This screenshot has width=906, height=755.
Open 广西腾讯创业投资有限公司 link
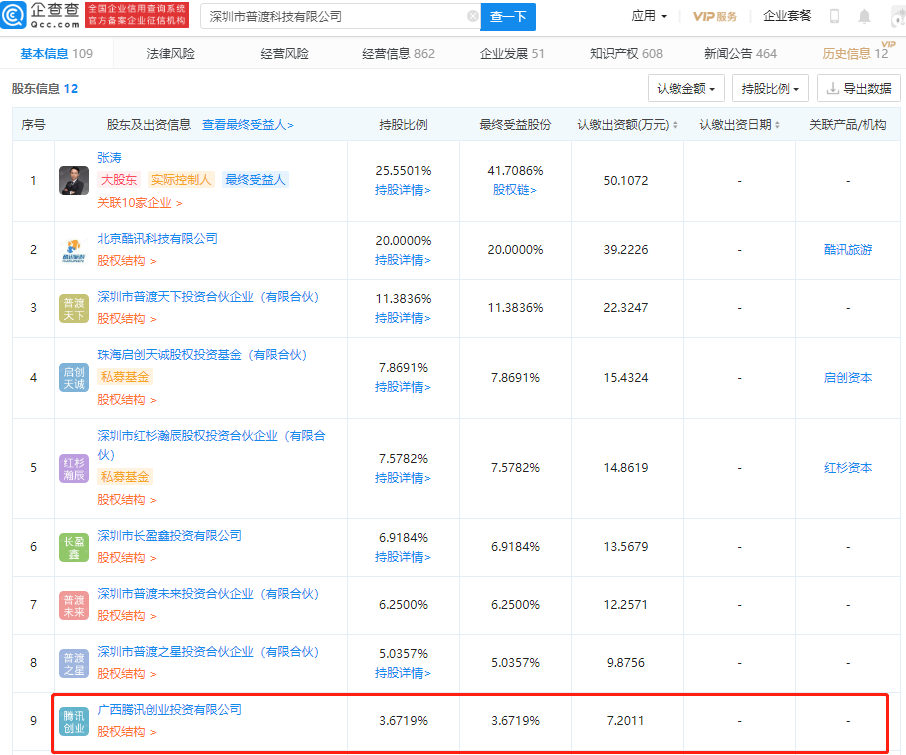point(169,709)
